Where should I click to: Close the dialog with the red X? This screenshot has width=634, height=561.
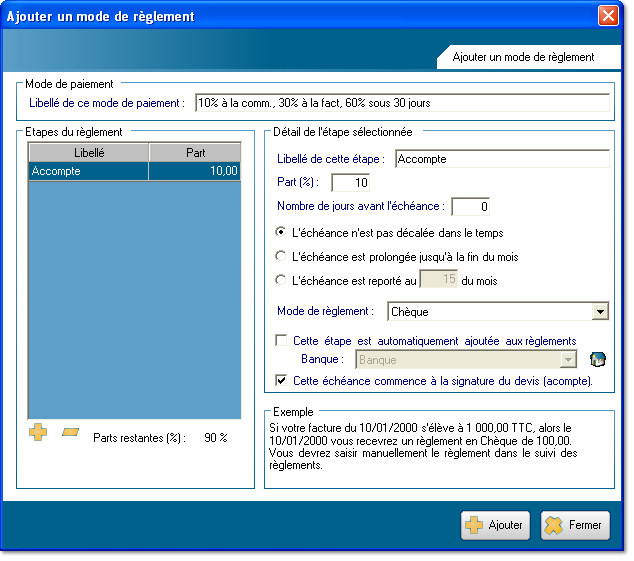click(609, 16)
